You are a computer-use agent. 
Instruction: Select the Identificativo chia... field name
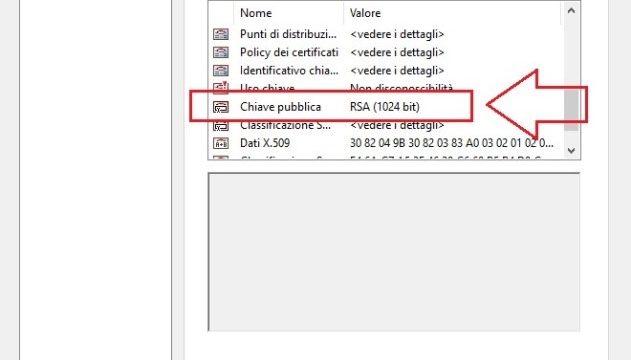[x=289, y=70]
